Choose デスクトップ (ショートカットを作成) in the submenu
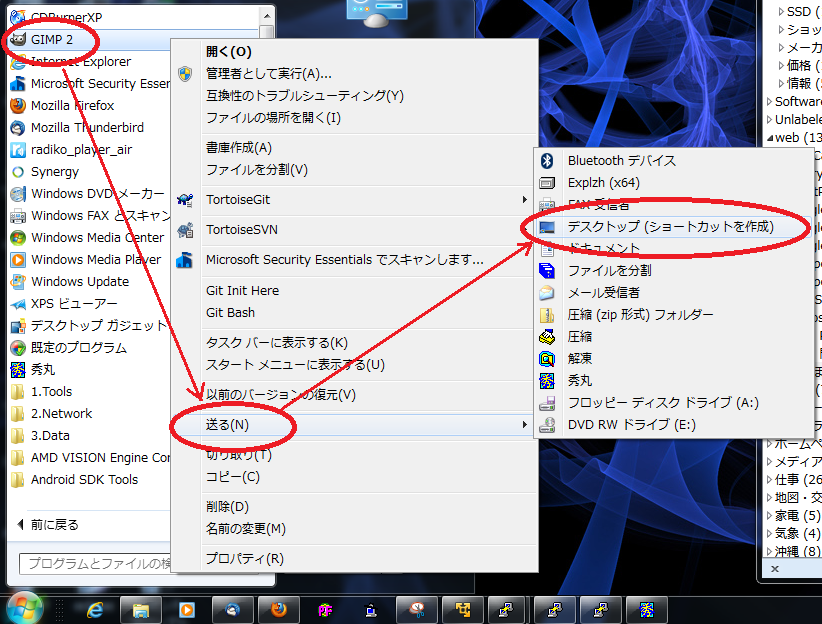Screen dimensions: 822x624 tap(673, 227)
